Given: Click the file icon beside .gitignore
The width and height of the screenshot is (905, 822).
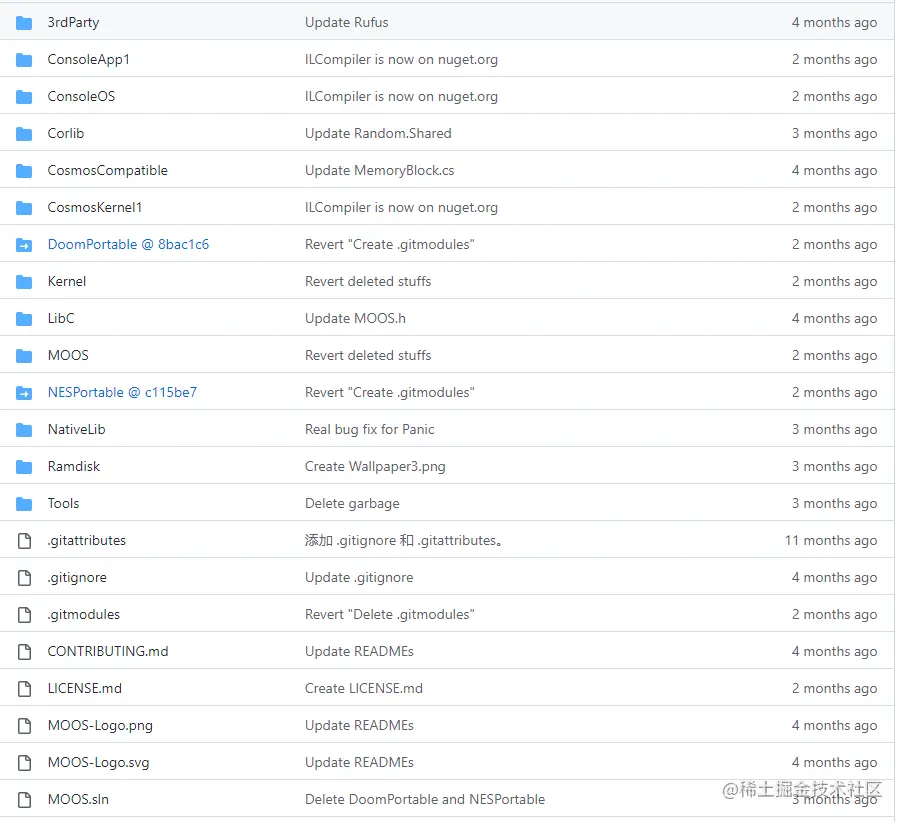Looking at the screenshot, I should pos(24,577).
